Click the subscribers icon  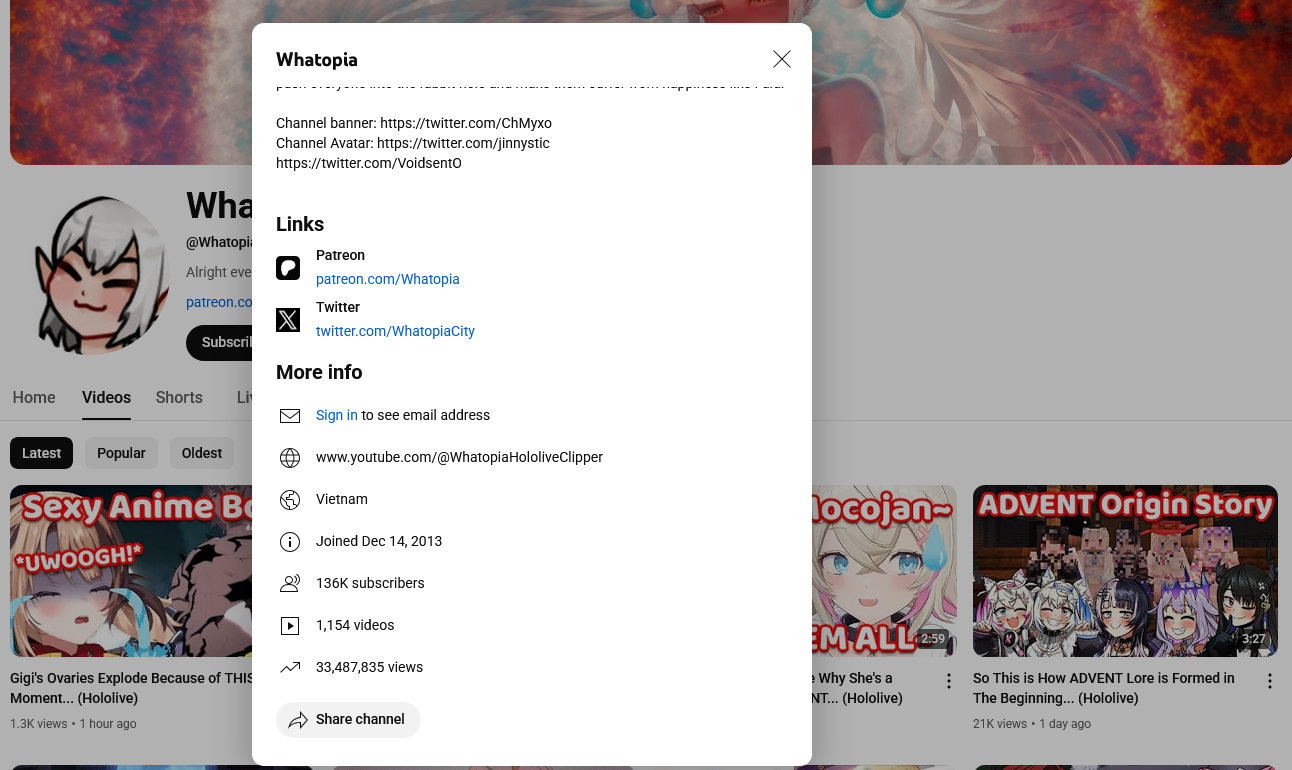tap(290, 583)
